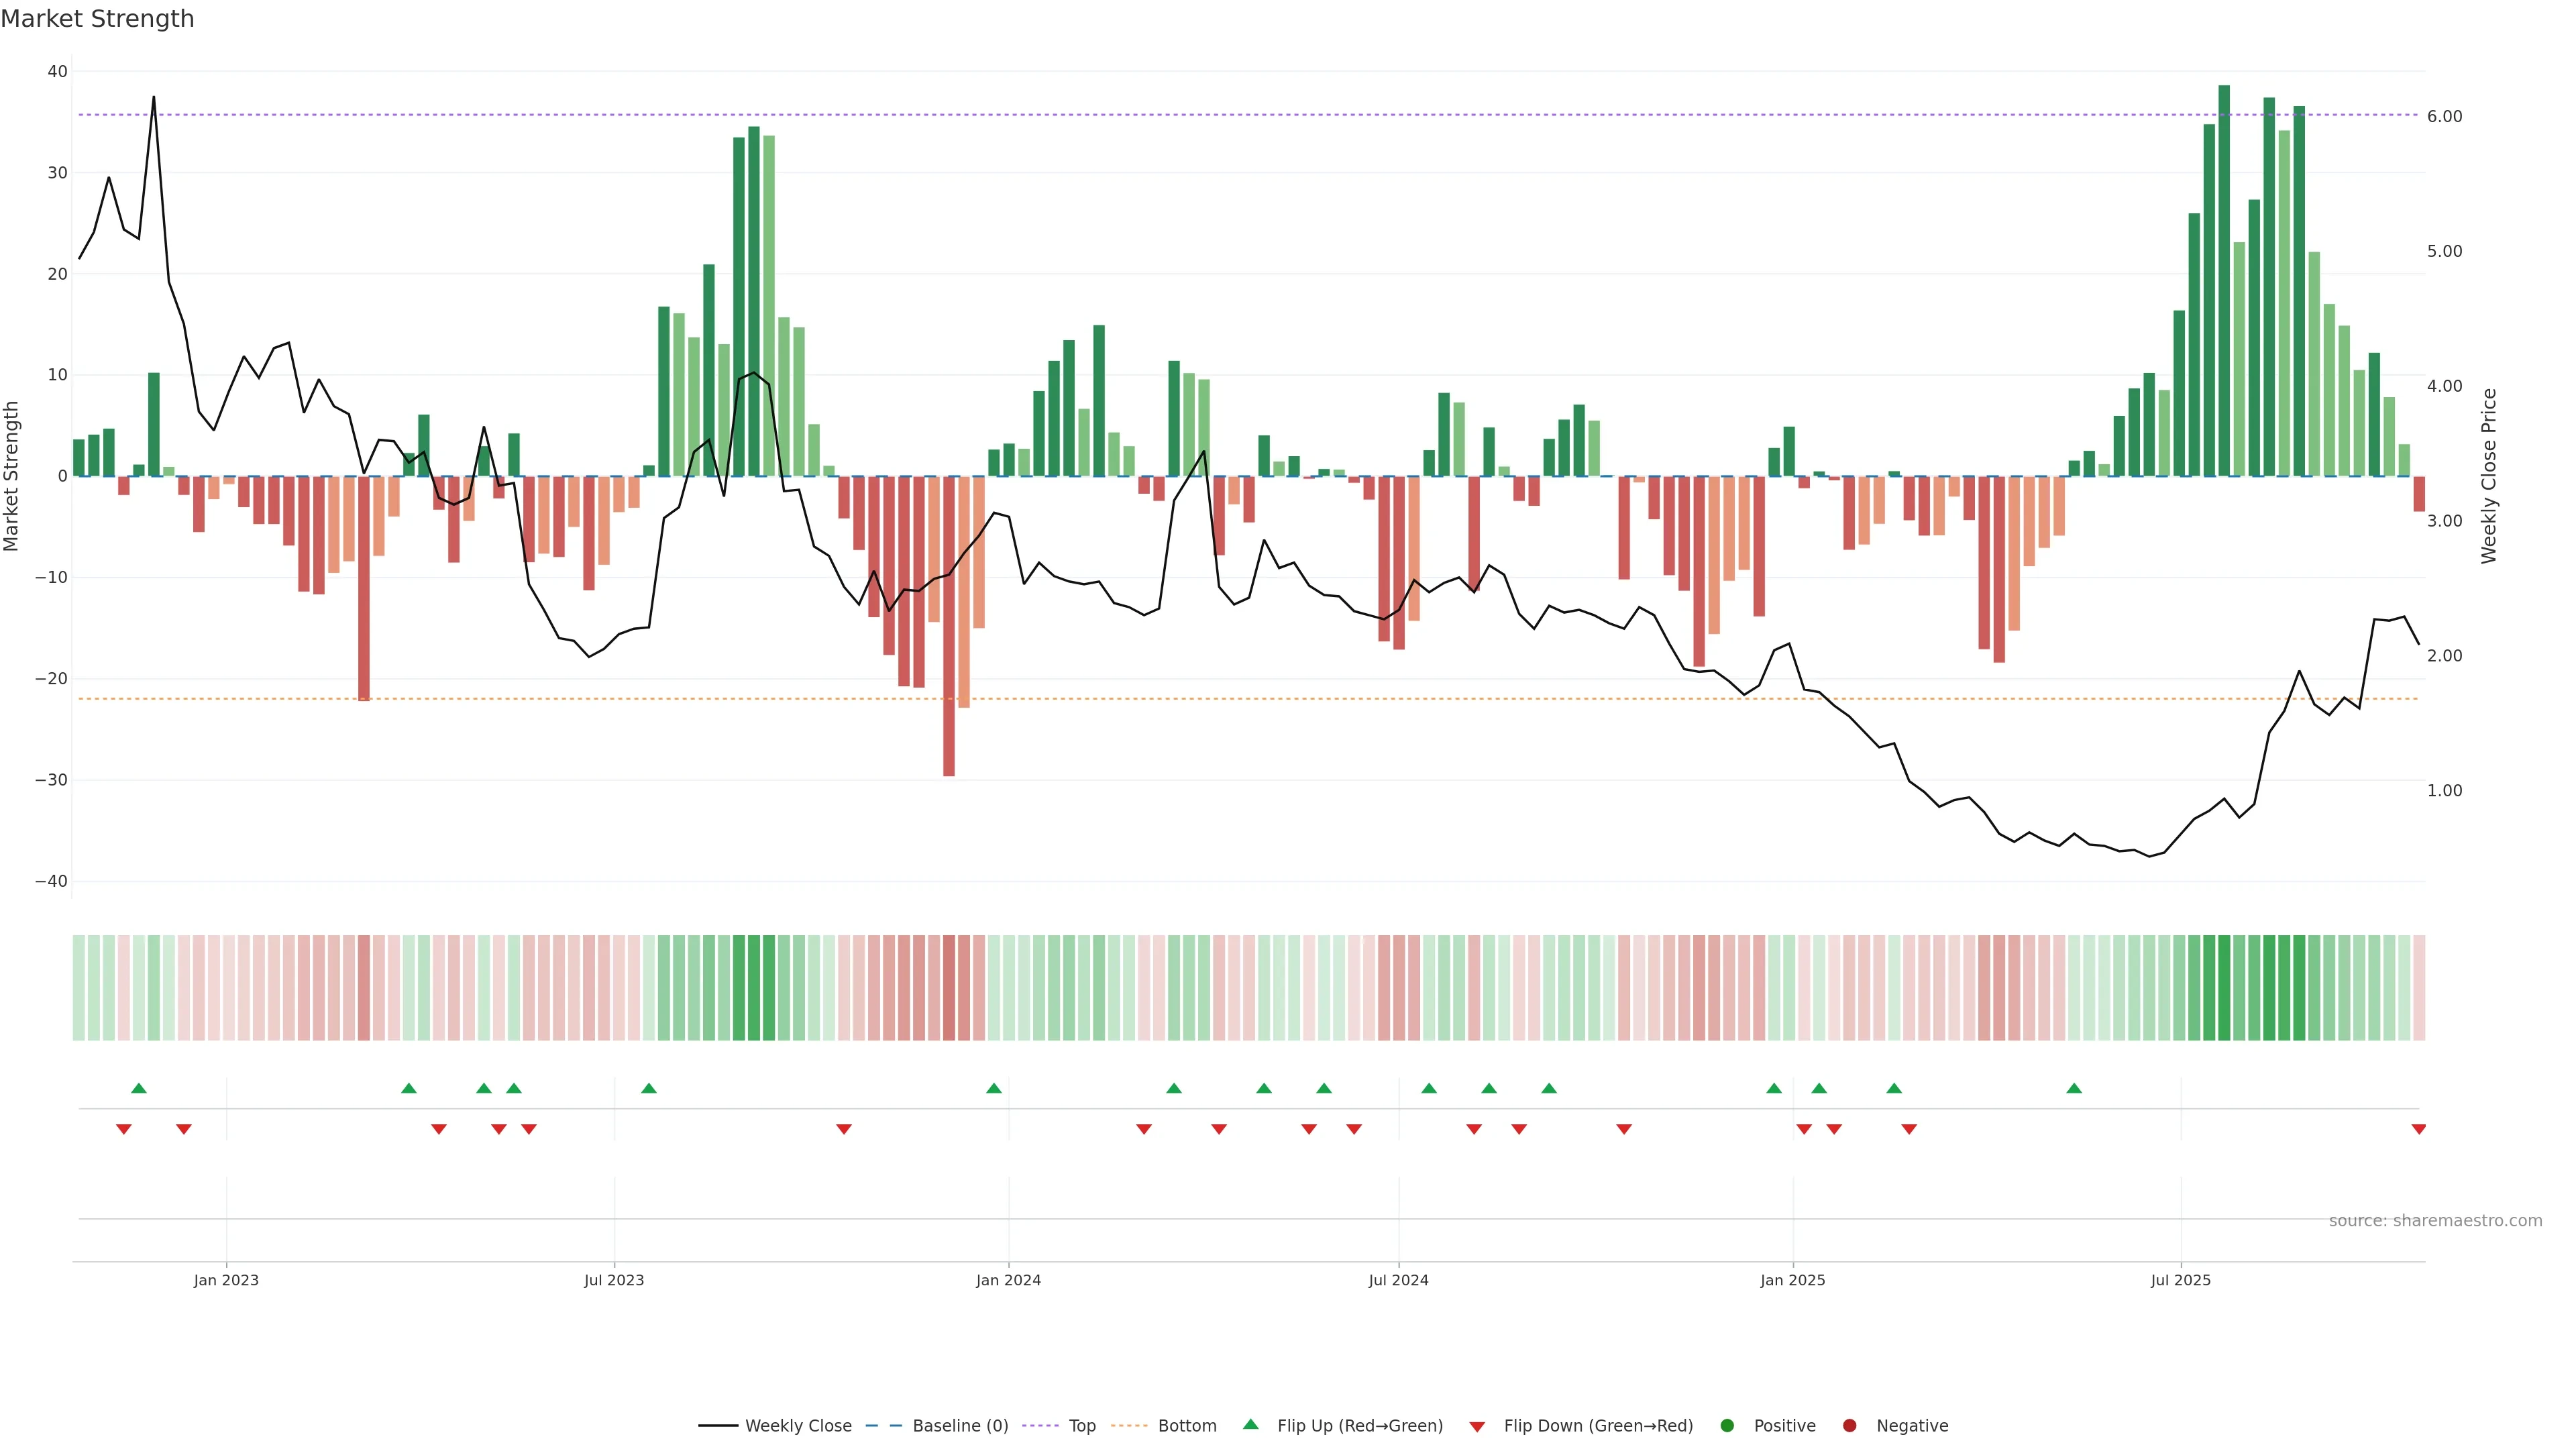The width and height of the screenshot is (2576, 1449).
Task: Click the lone flip-down triangle between Jul 2023 and Jan 2024
Action: click(843, 1129)
